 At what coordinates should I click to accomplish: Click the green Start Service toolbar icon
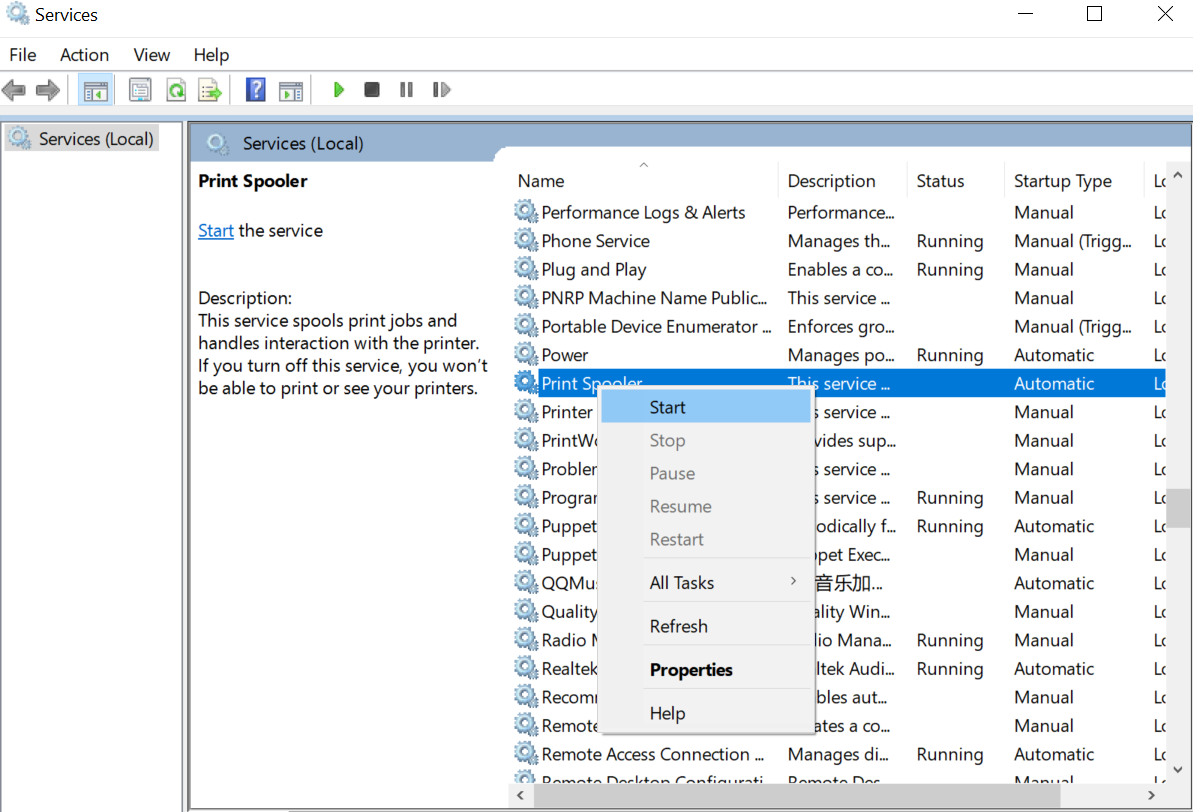click(x=338, y=89)
